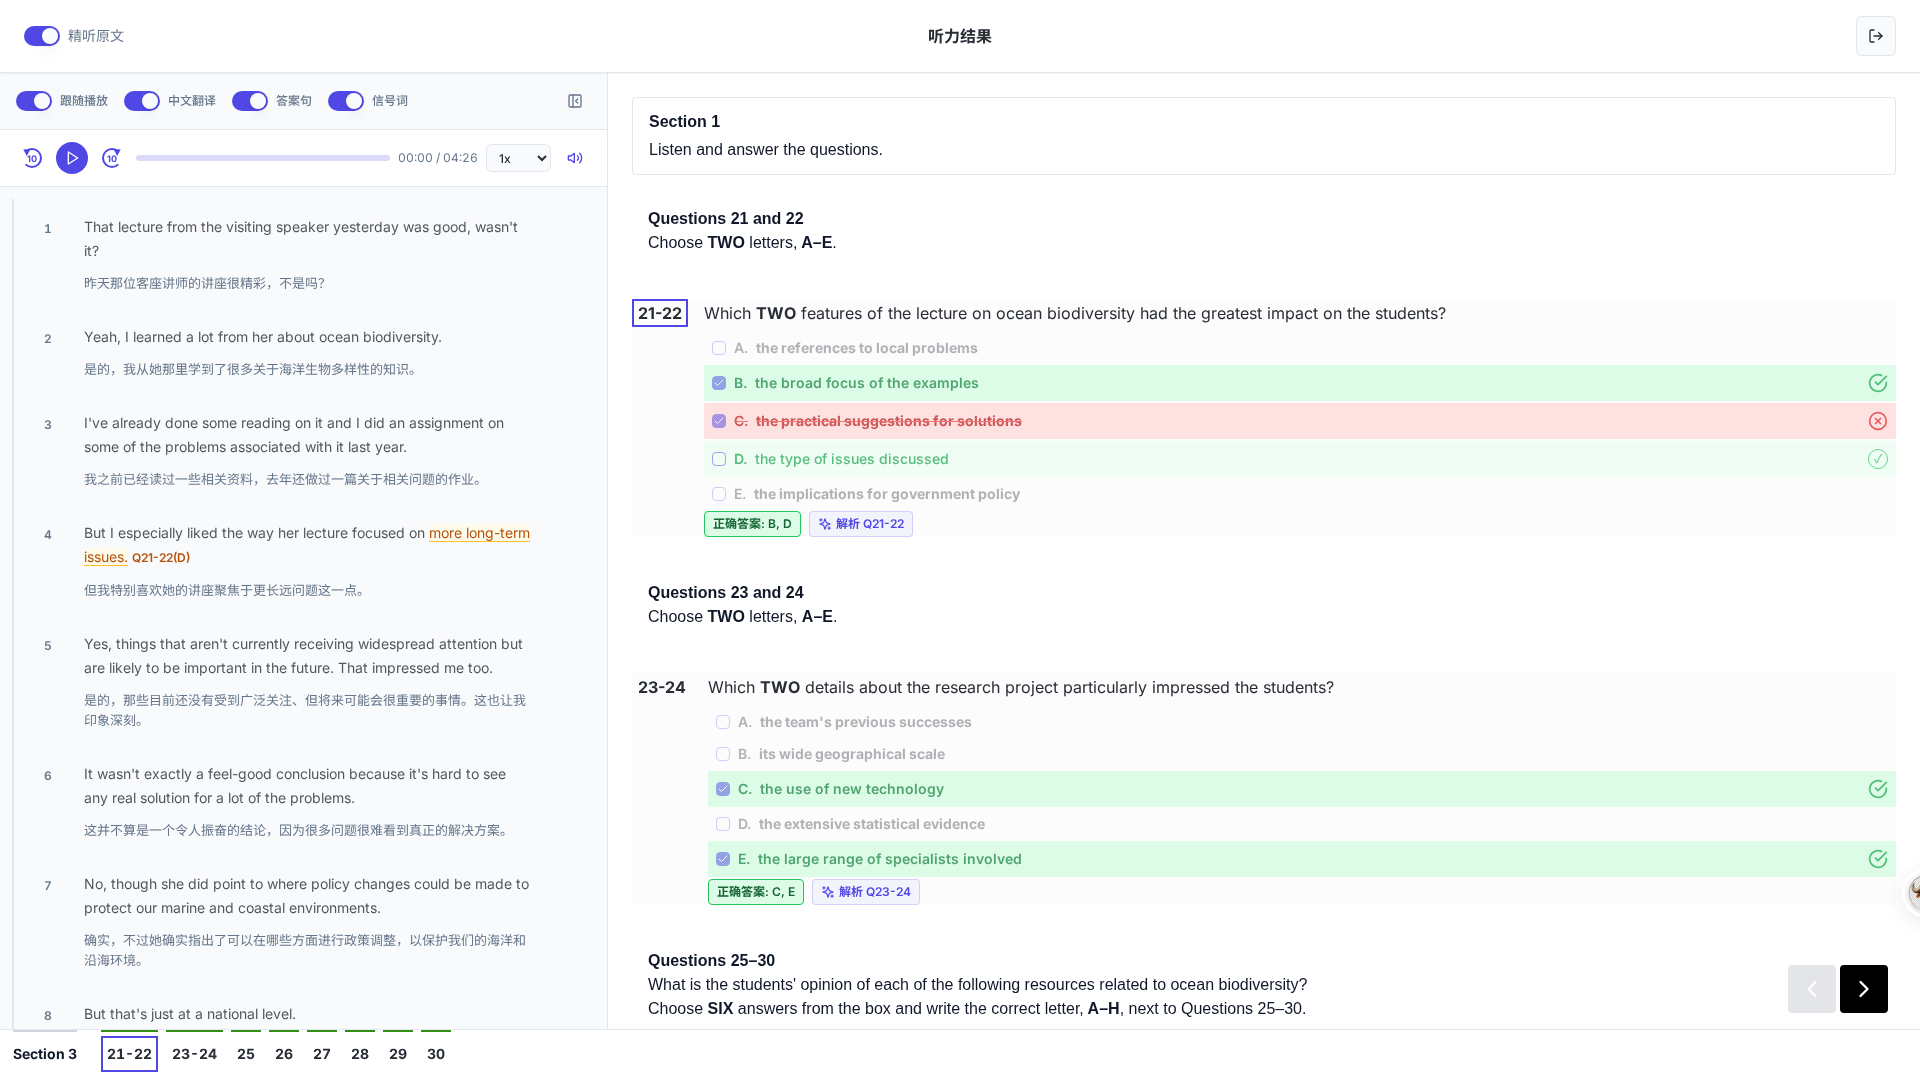Collapse the transcript side panel

tap(575, 101)
